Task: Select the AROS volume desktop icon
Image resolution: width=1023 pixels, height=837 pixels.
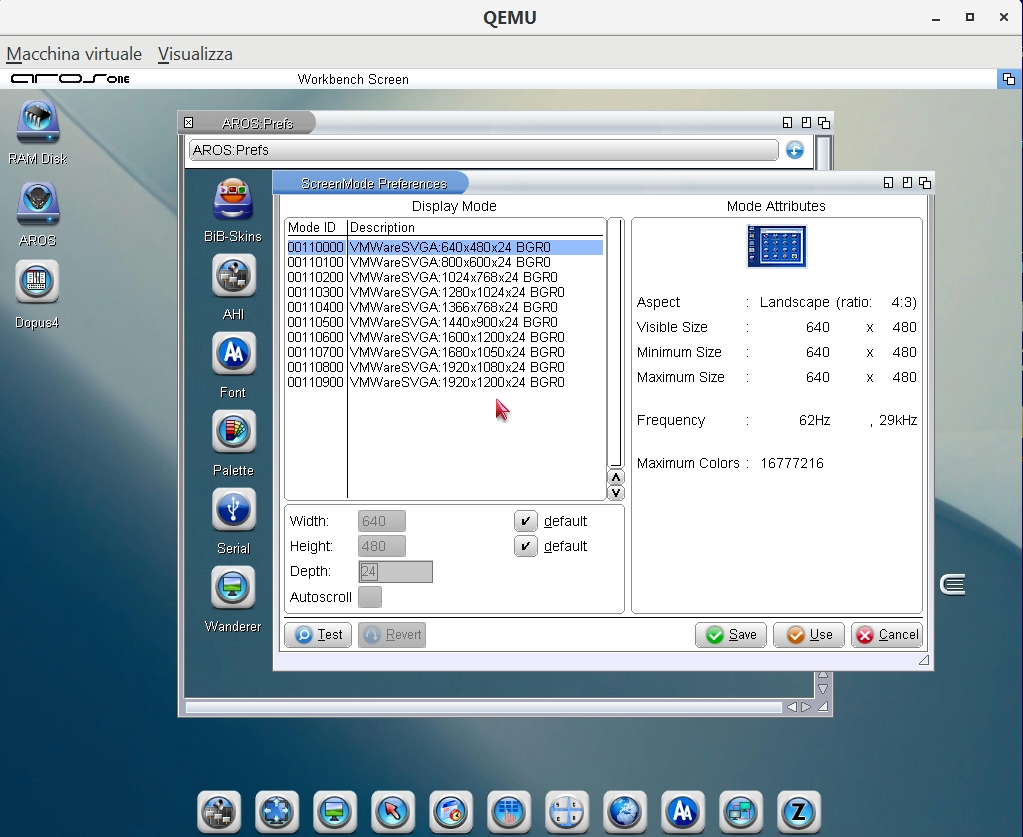Action: coord(38,204)
